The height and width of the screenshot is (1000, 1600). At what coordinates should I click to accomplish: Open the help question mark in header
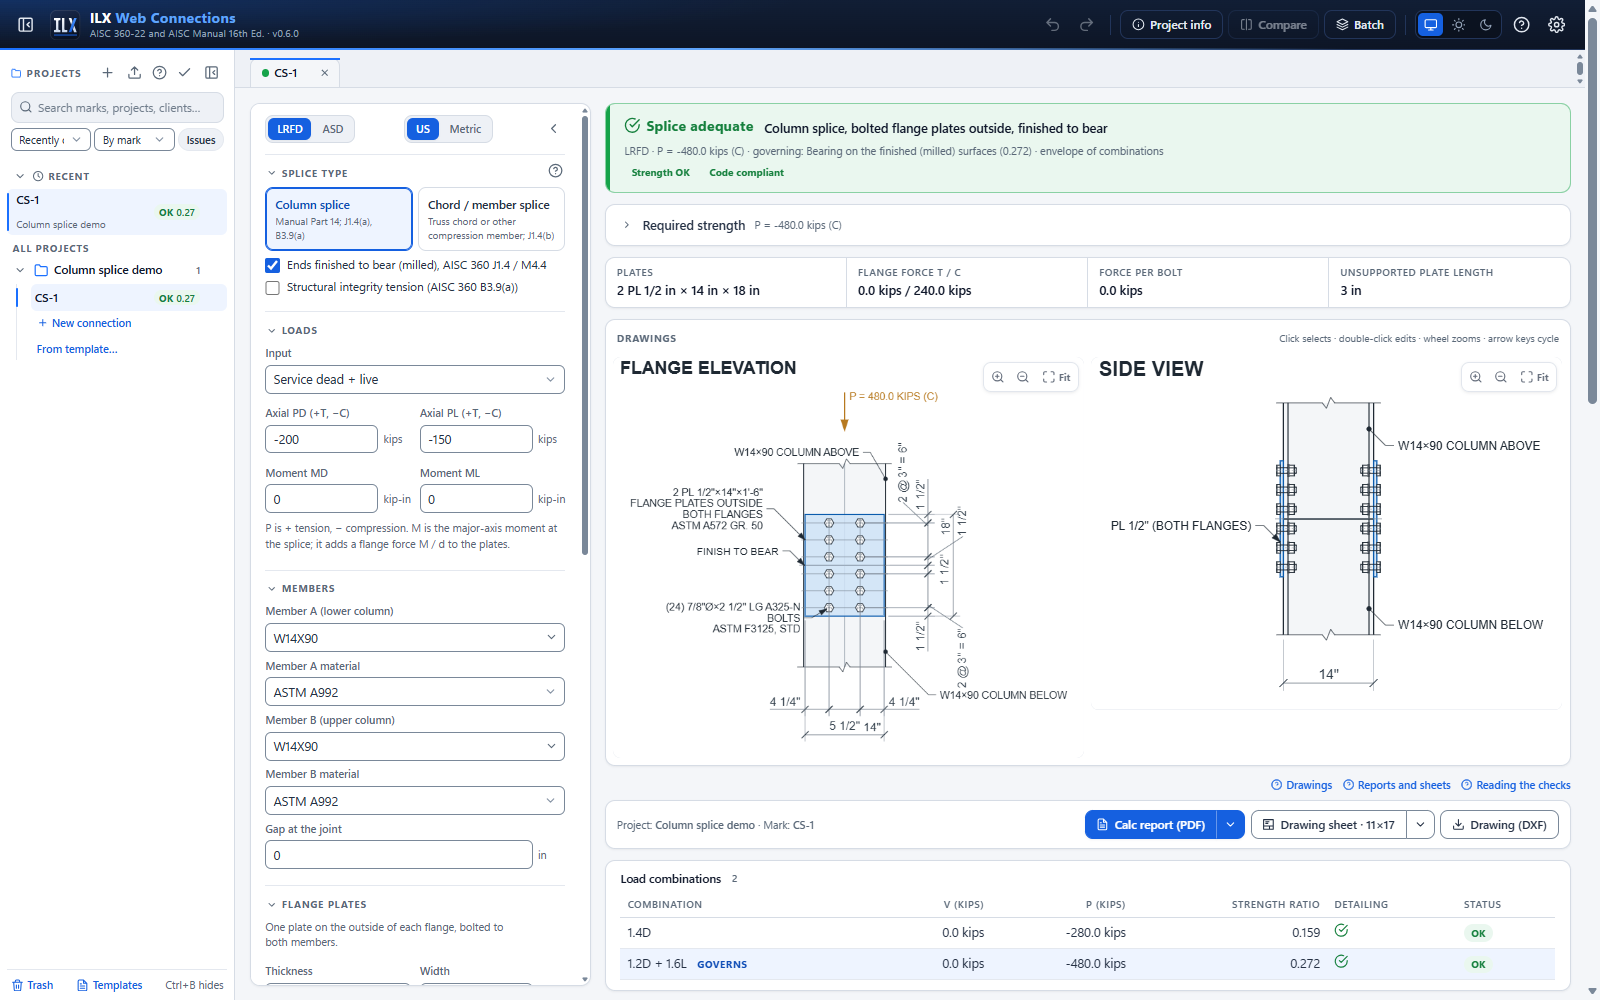pos(1522,25)
